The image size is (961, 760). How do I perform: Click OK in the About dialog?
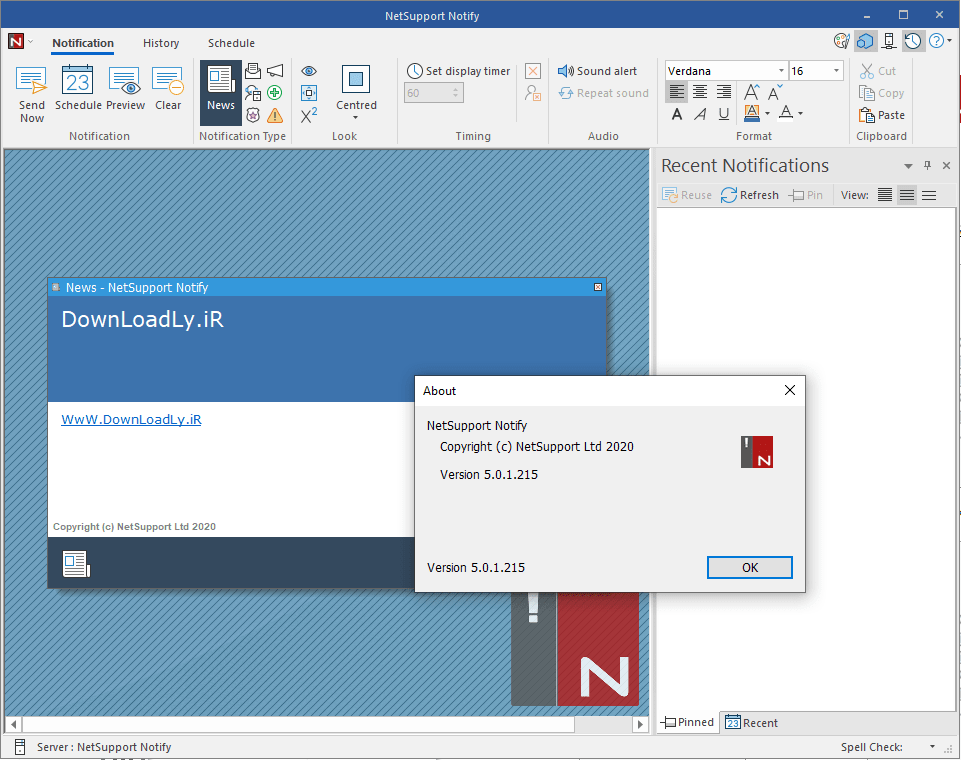(x=750, y=568)
